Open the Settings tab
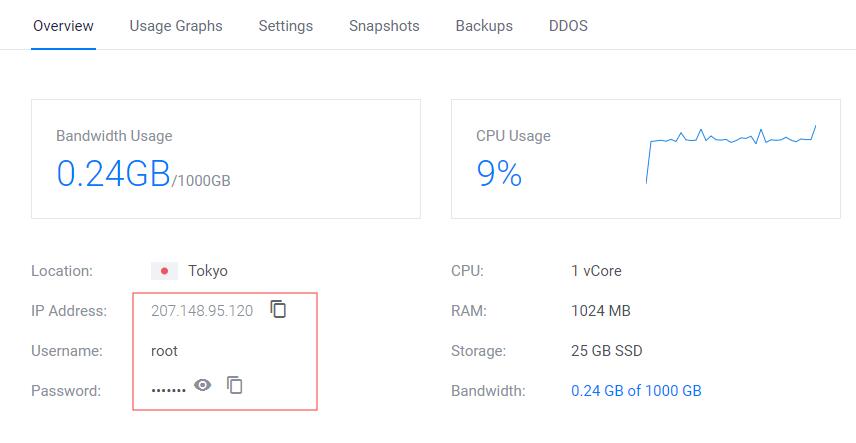Screen dimensions: 856x443 [x=285, y=26]
